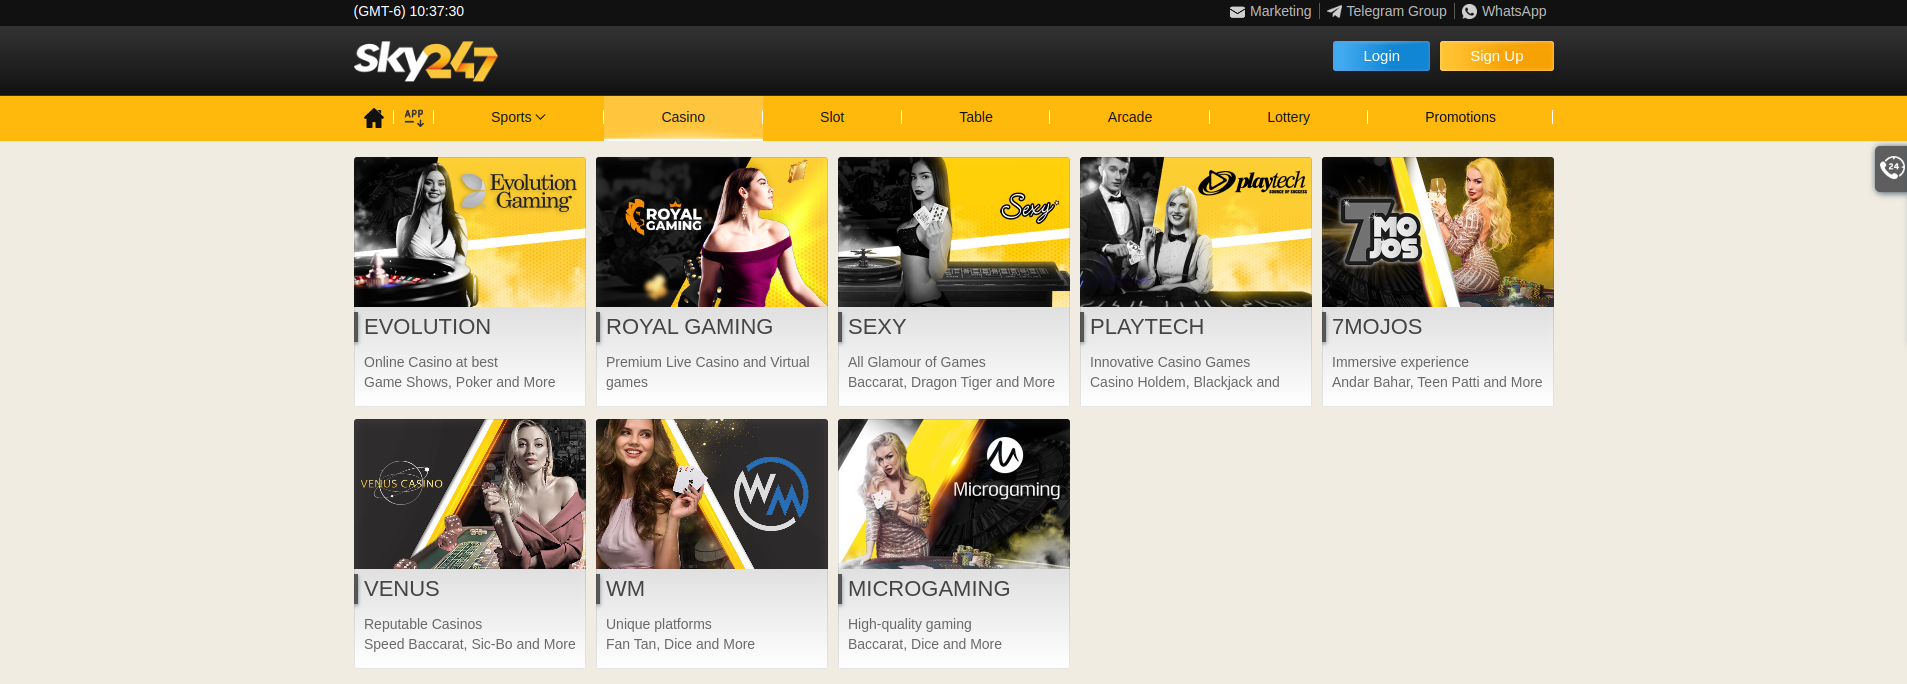Click 'Premium Live Casino and Virtual games' text
This screenshot has width=1907, height=684.
click(708, 372)
